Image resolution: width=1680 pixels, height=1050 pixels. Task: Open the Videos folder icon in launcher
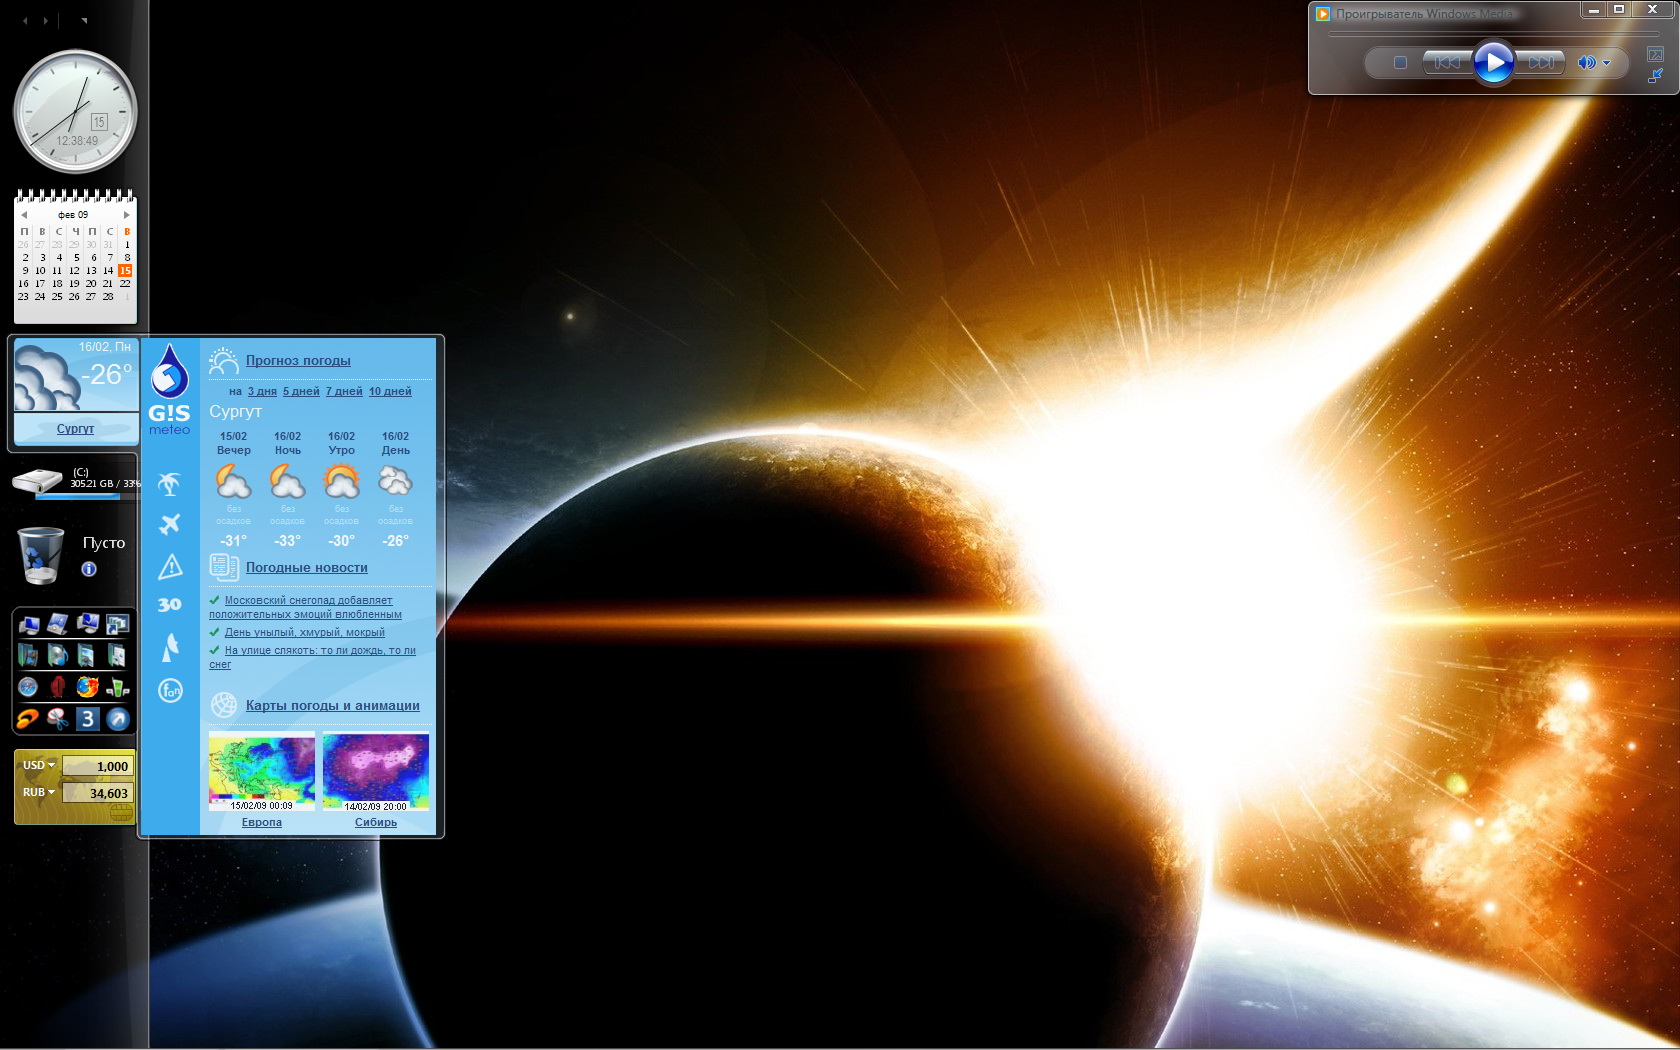point(28,656)
